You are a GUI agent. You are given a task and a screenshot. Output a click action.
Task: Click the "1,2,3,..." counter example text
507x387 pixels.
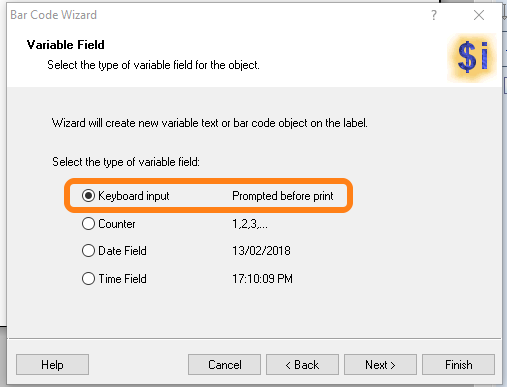(x=250, y=224)
